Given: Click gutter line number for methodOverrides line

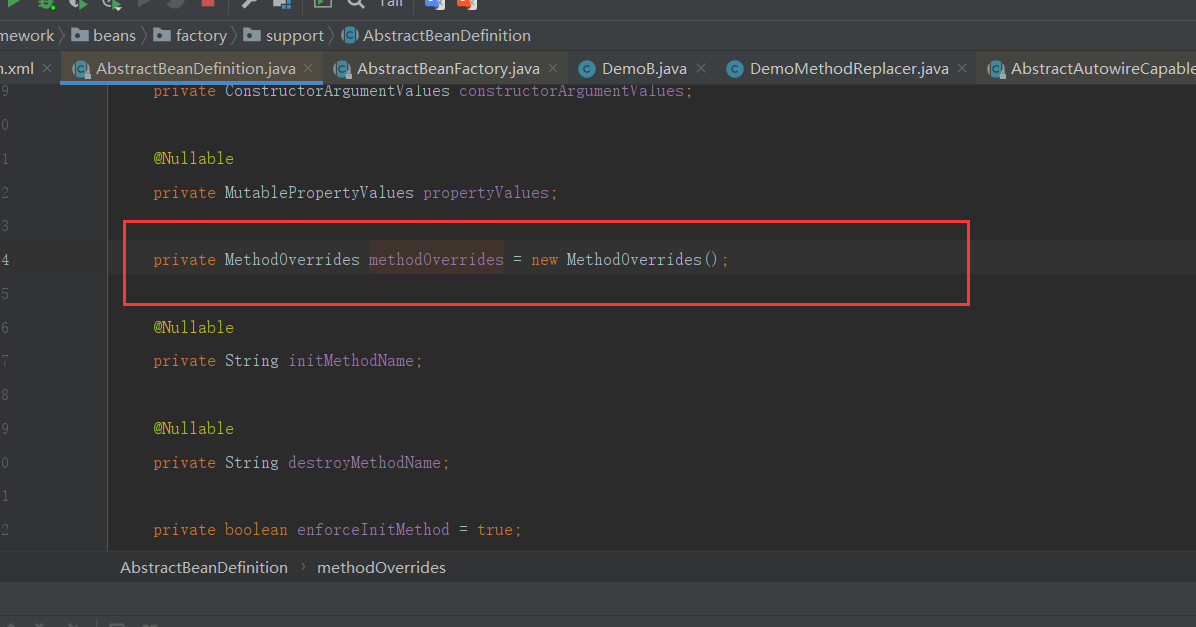Looking at the screenshot, I should pyautogui.click(x=5, y=259).
